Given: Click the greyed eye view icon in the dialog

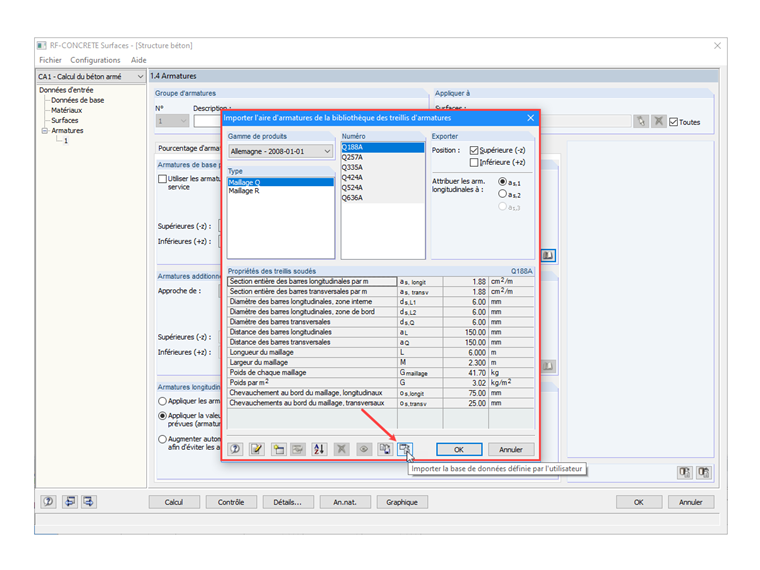Looking at the screenshot, I should click(x=364, y=449).
